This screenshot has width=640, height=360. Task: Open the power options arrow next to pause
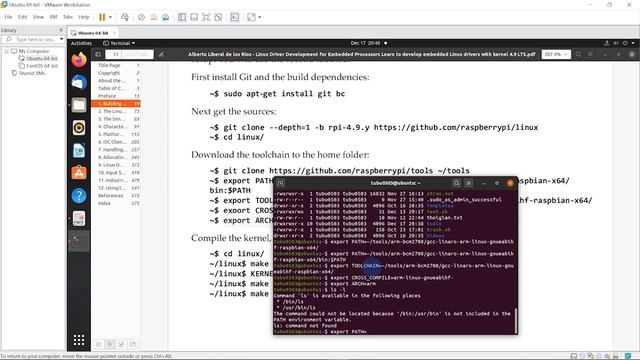(x=110, y=17)
